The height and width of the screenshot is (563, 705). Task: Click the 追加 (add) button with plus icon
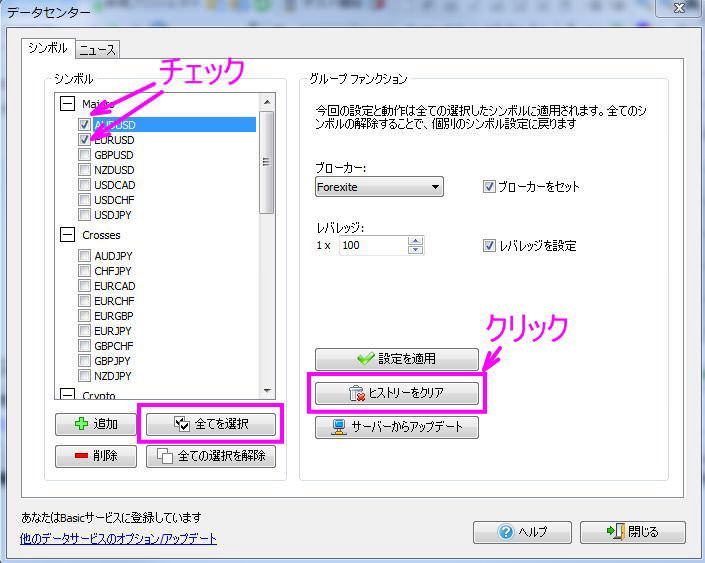(x=95, y=424)
